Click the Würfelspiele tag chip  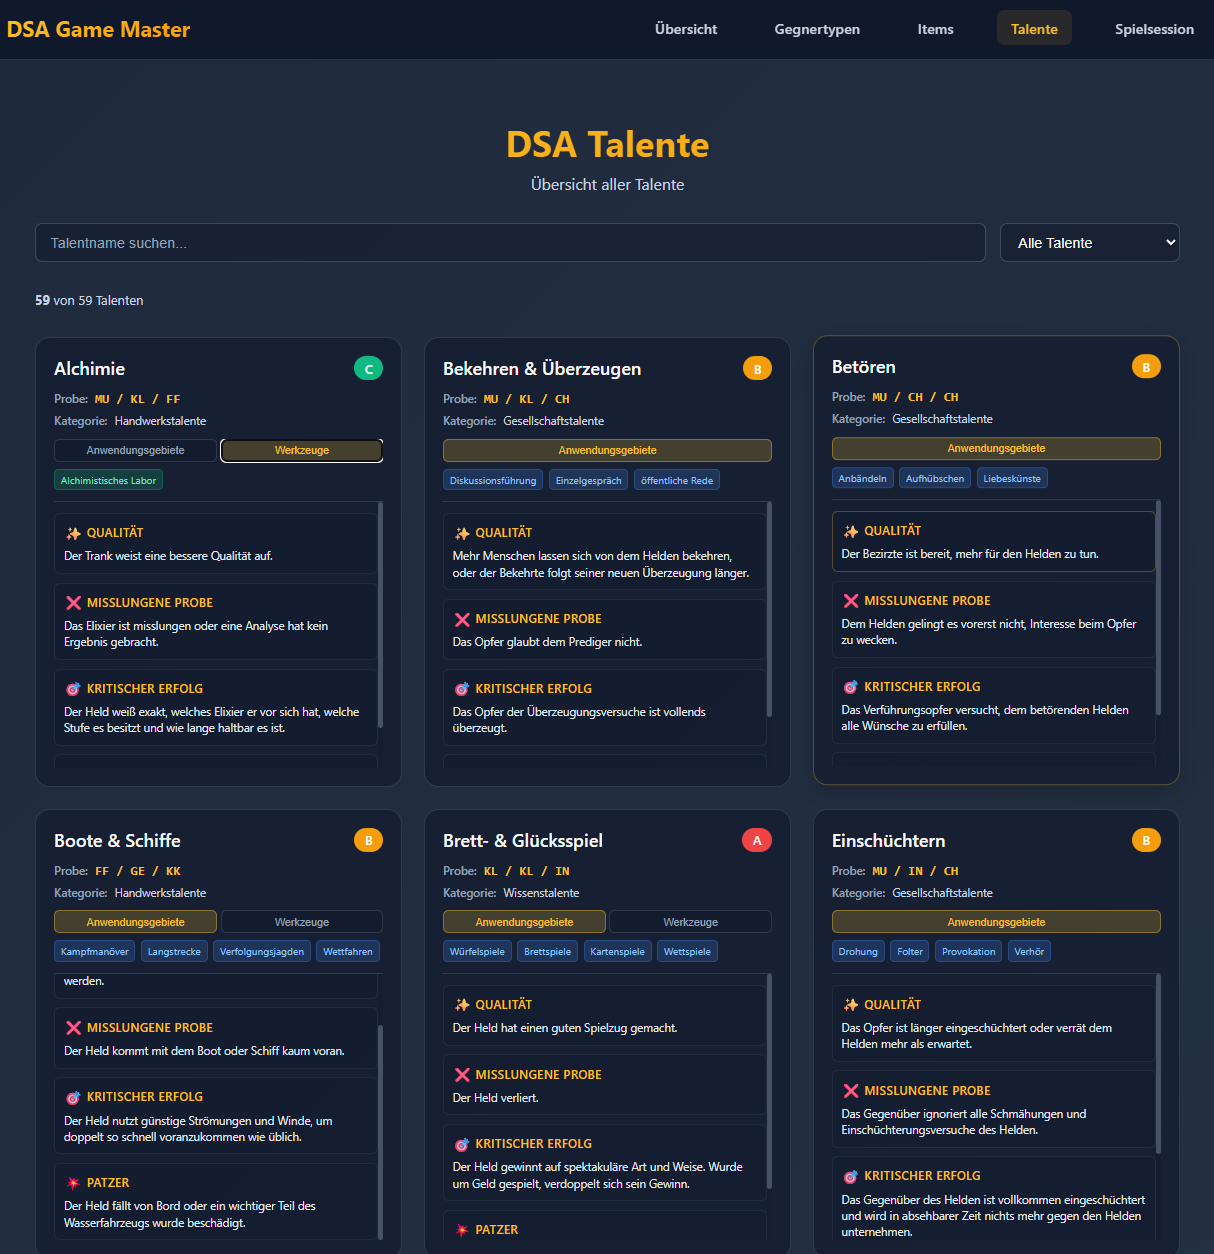coord(477,952)
